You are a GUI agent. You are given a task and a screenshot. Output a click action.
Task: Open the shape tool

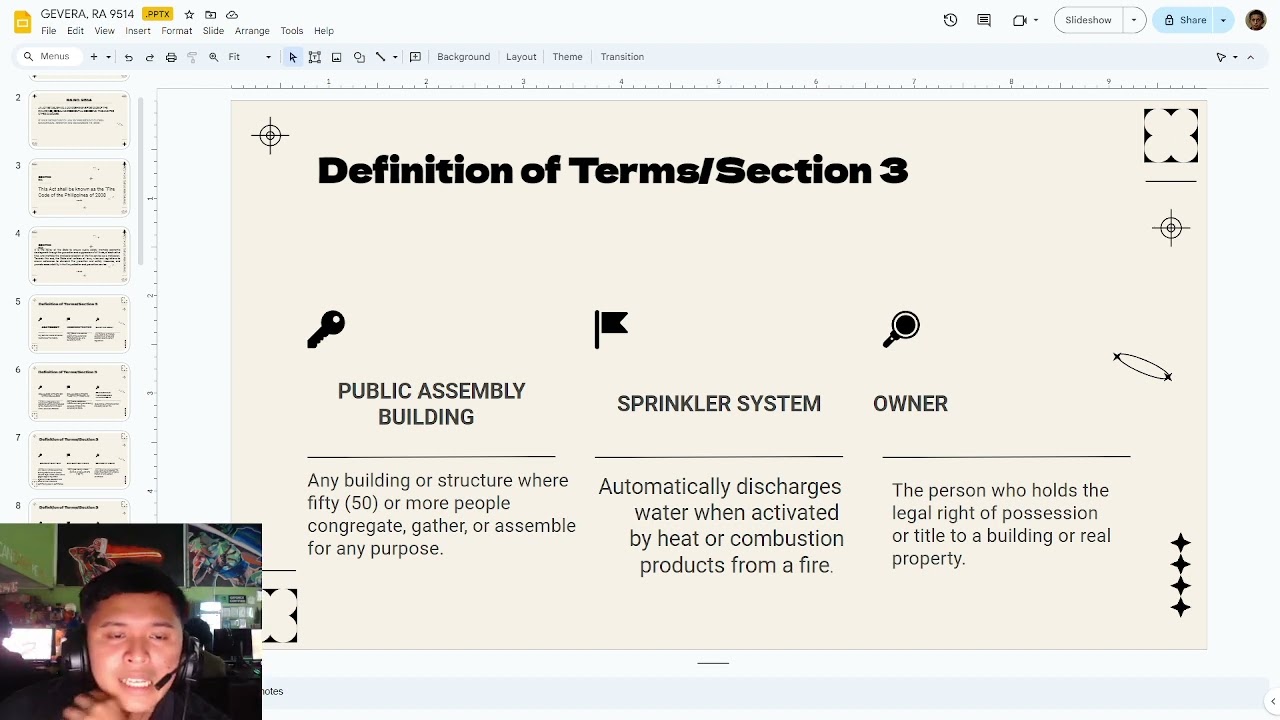359,57
